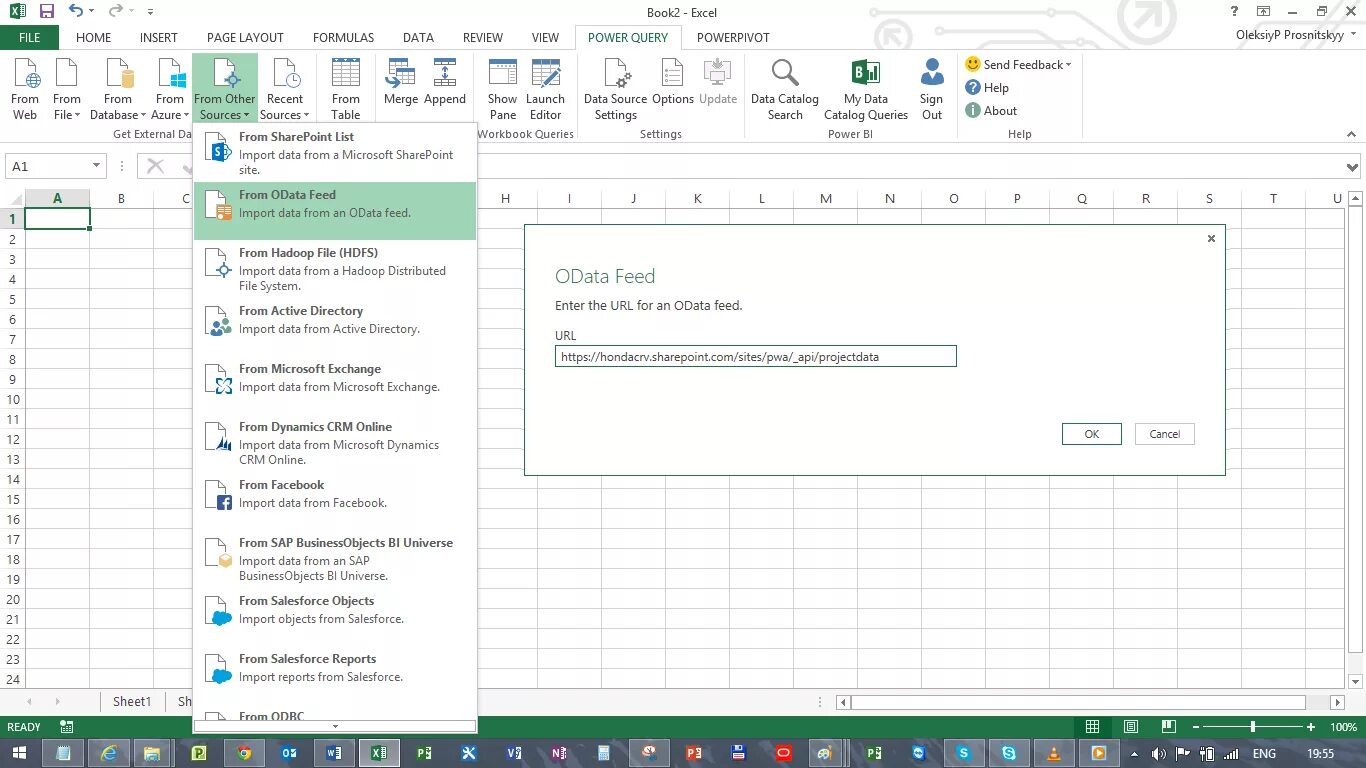Click the Show Pane icon
Image resolution: width=1366 pixels, height=768 pixels.
click(503, 89)
